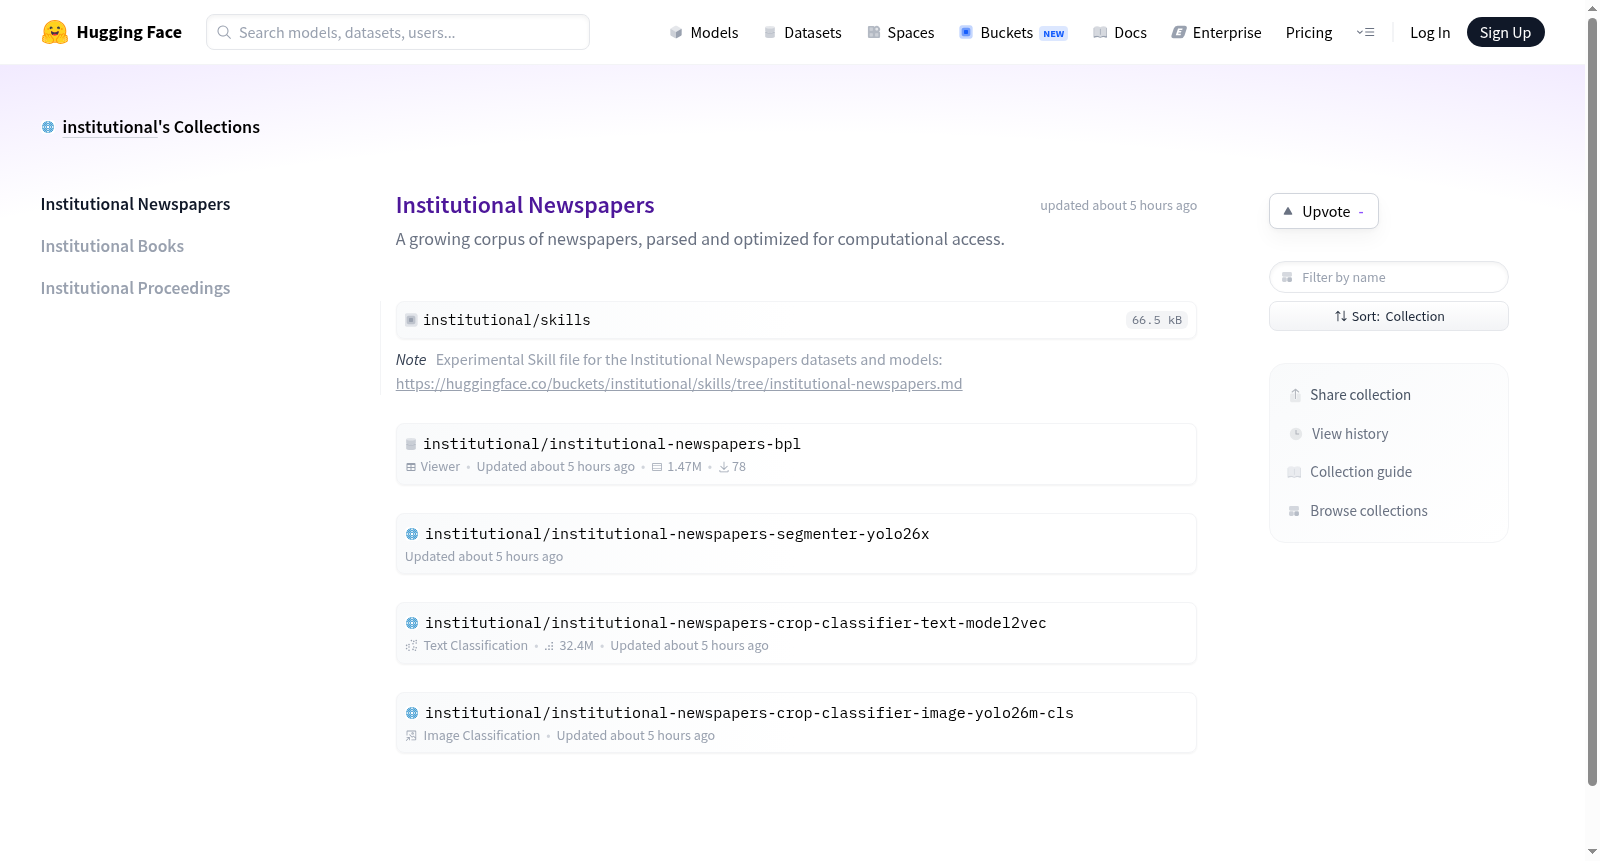The height and width of the screenshot is (861, 1600).
Task: Upvote this collection
Action: pyautogui.click(x=1323, y=211)
